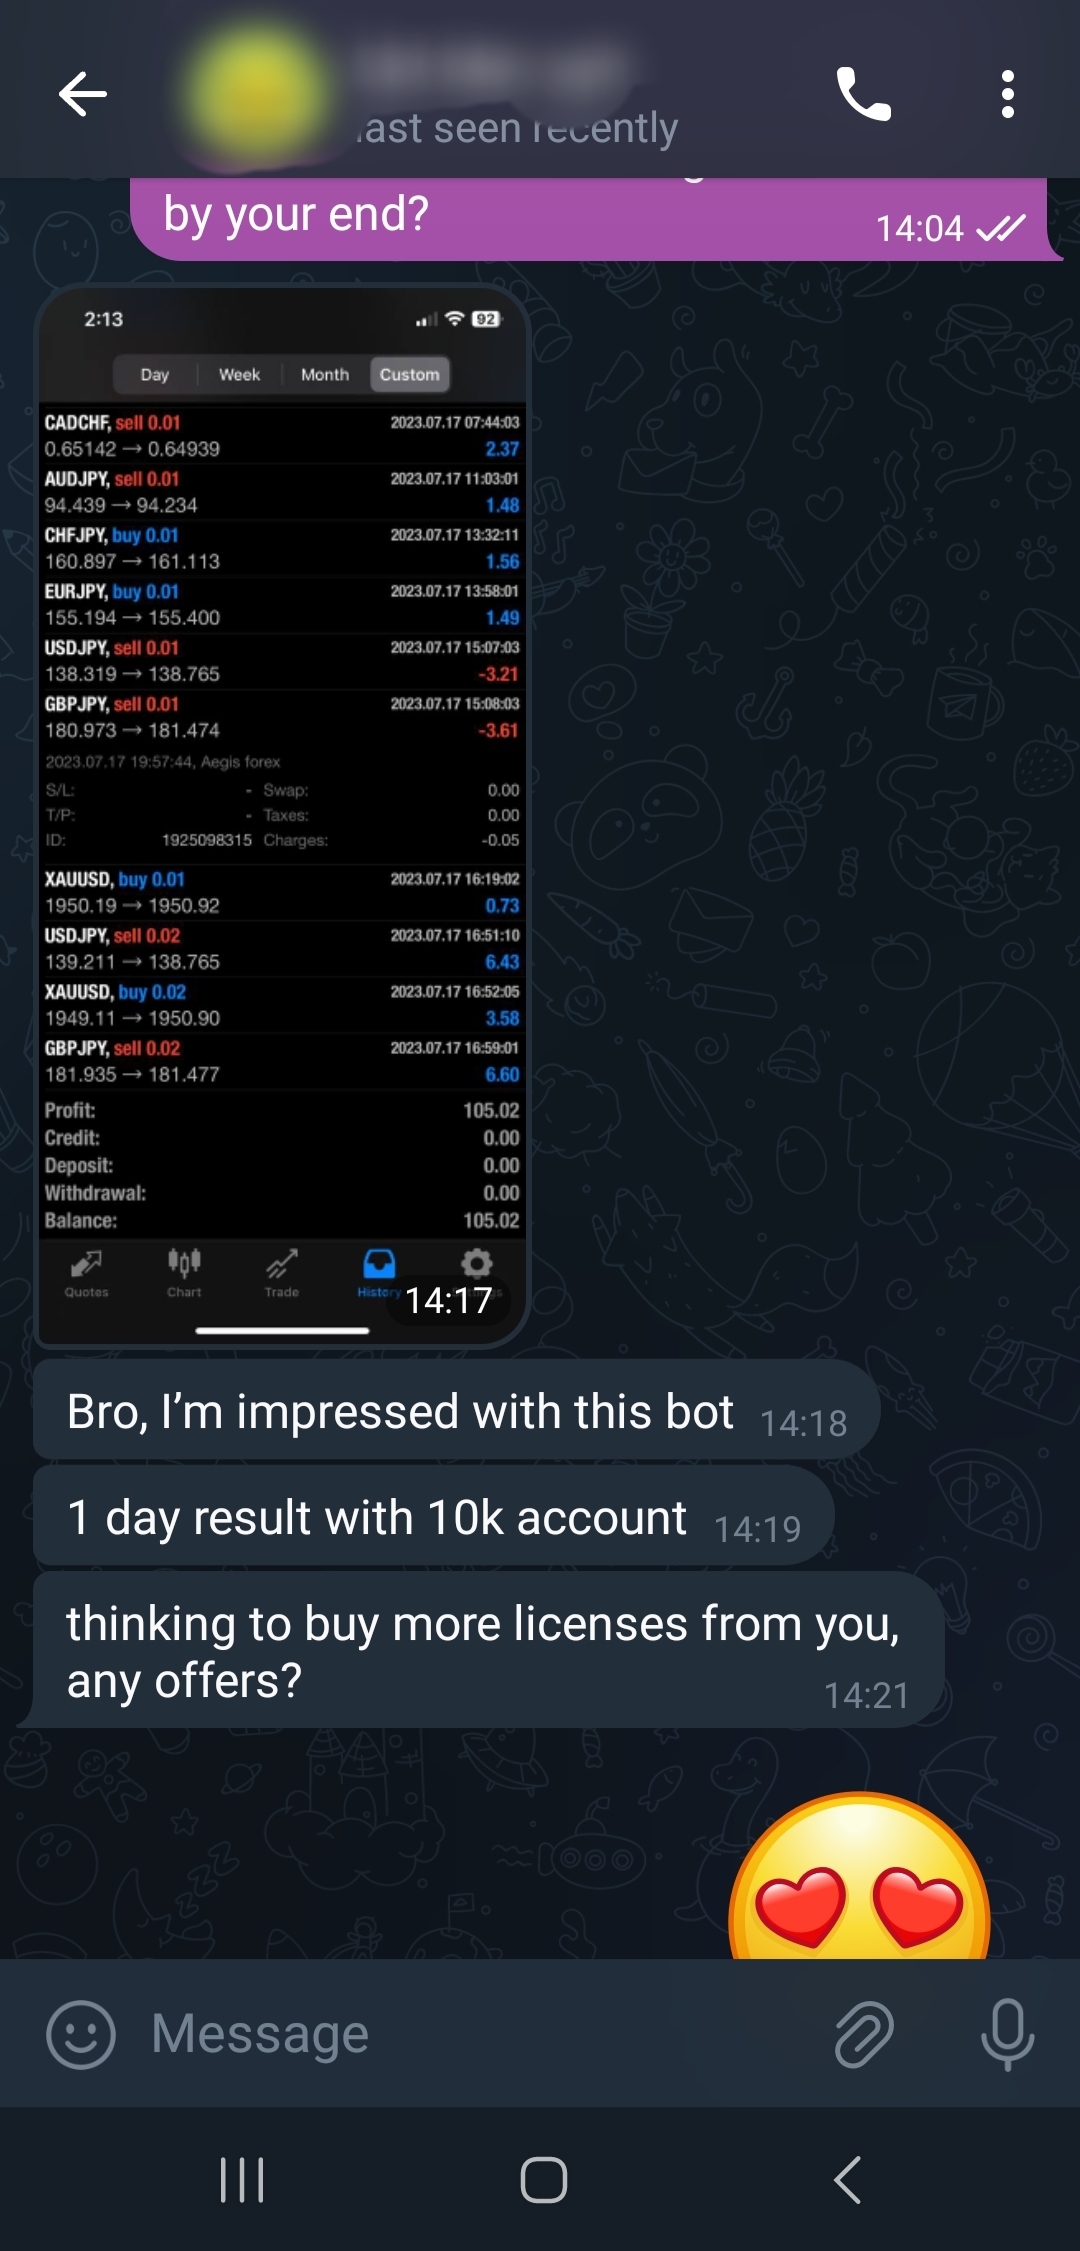The height and width of the screenshot is (2251, 1080).
Task: Tap the back arrow in chat header
Action: click(x=82, y=95)
